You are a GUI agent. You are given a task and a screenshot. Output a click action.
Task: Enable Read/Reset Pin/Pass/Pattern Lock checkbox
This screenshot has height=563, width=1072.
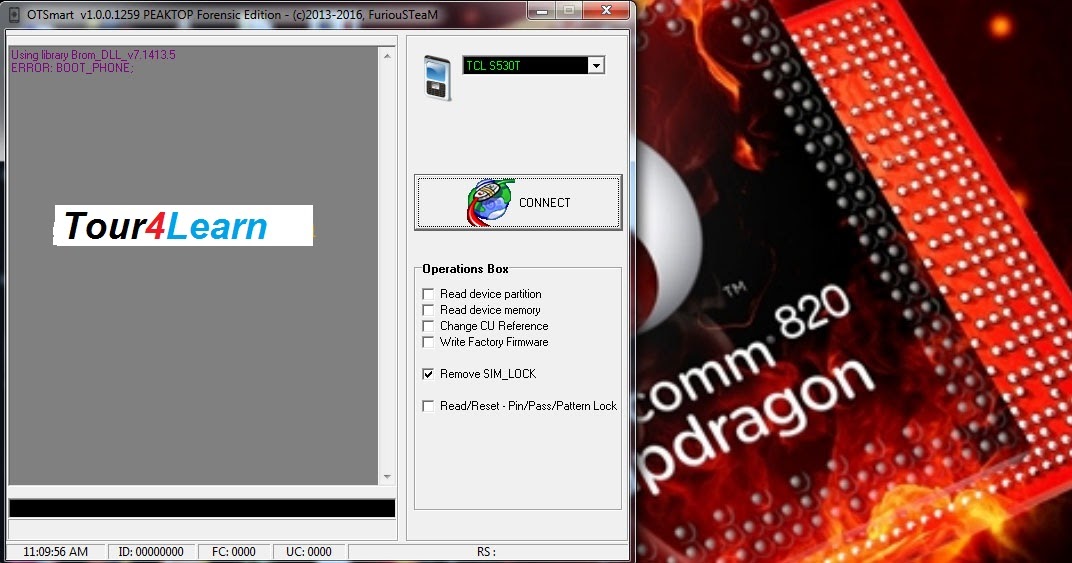[x=428, y=406]
